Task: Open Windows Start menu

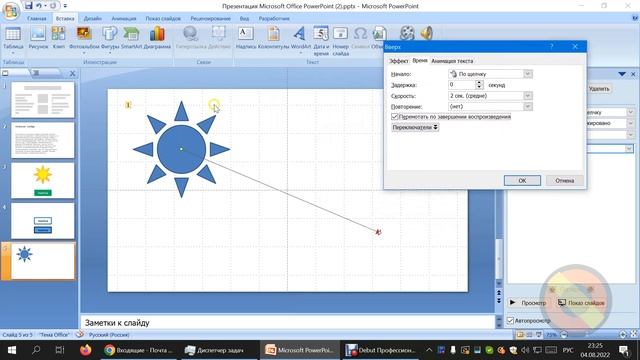Action: [12, 350]
